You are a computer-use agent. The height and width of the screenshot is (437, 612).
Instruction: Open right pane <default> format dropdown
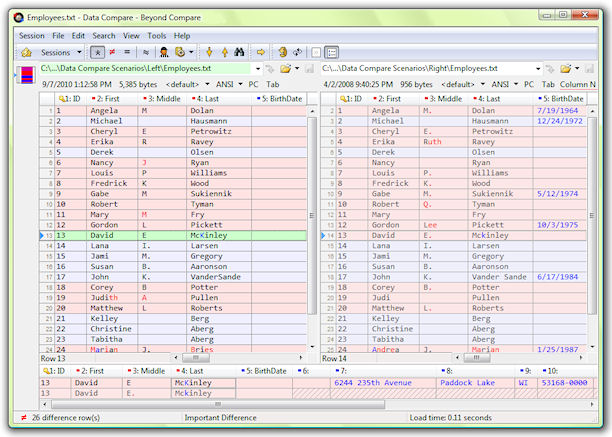[463, 84]
